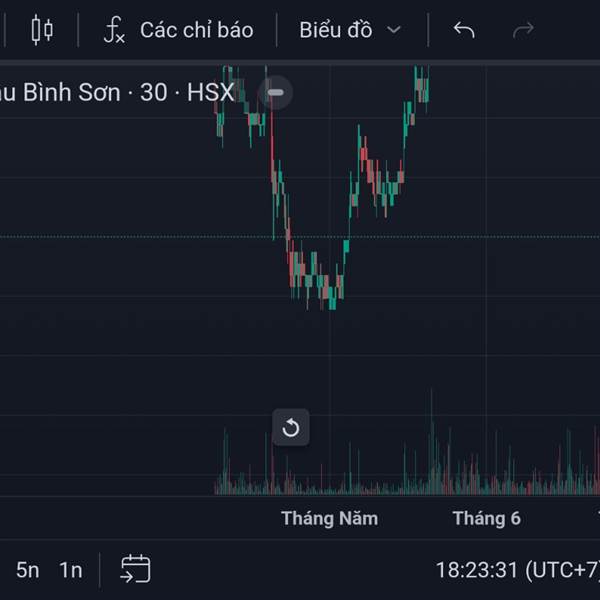Select the 5n time range
Screen dimensions: 600x600
(x=28, y=570)
